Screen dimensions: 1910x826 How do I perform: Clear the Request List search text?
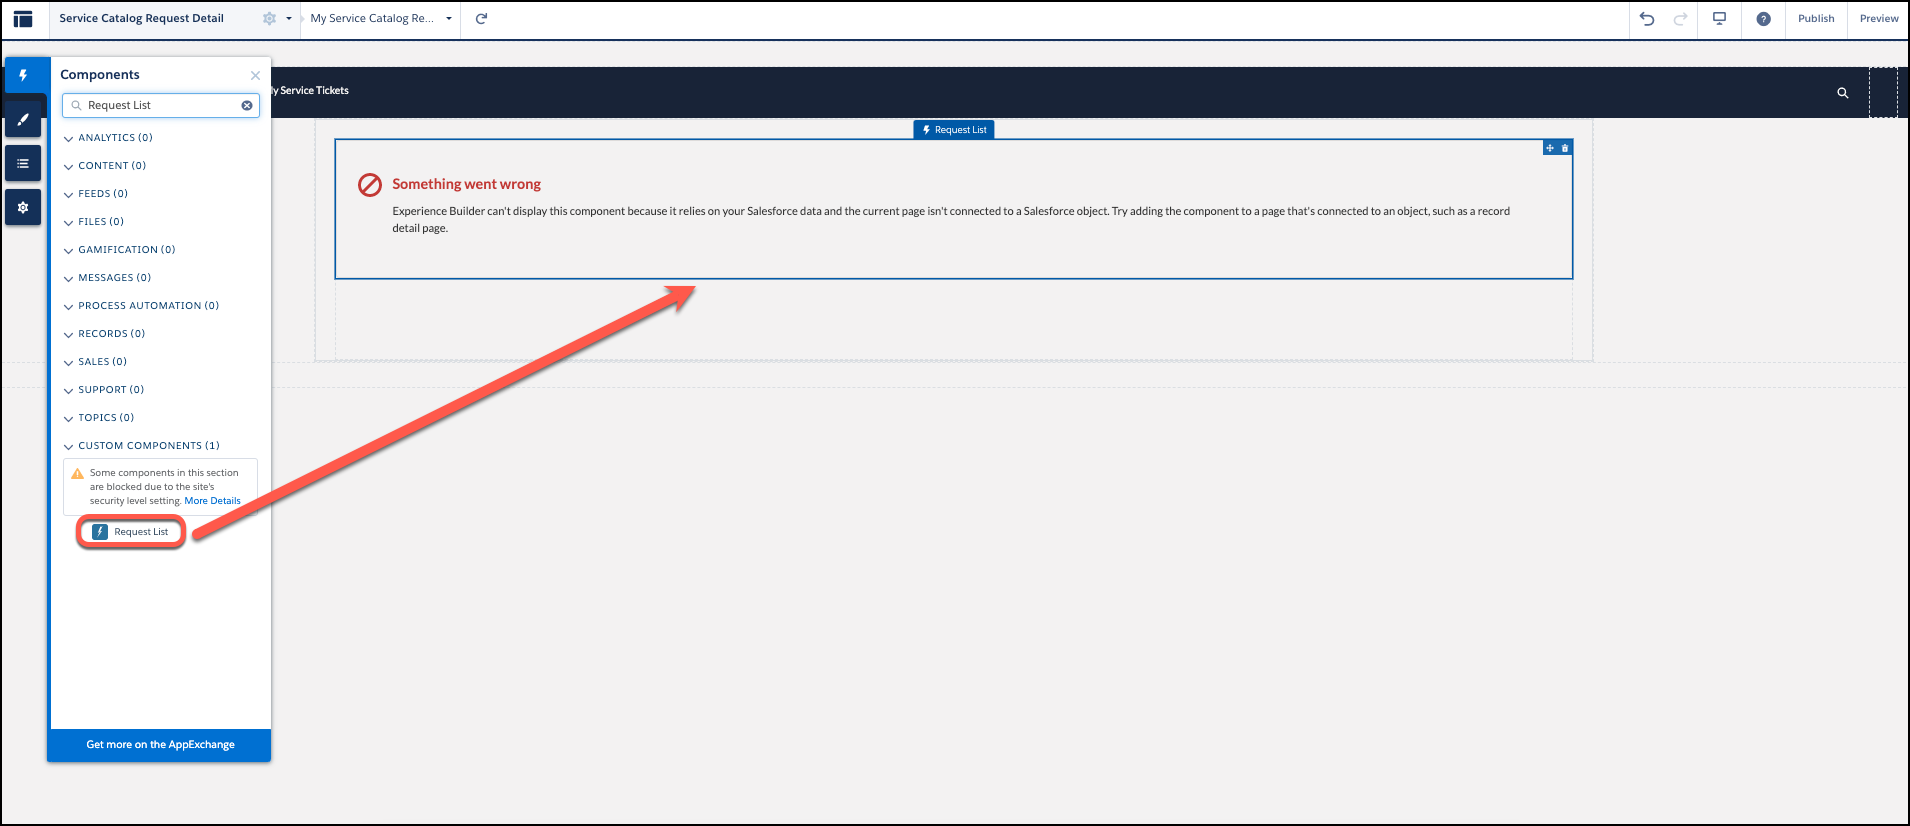point(247,105)
